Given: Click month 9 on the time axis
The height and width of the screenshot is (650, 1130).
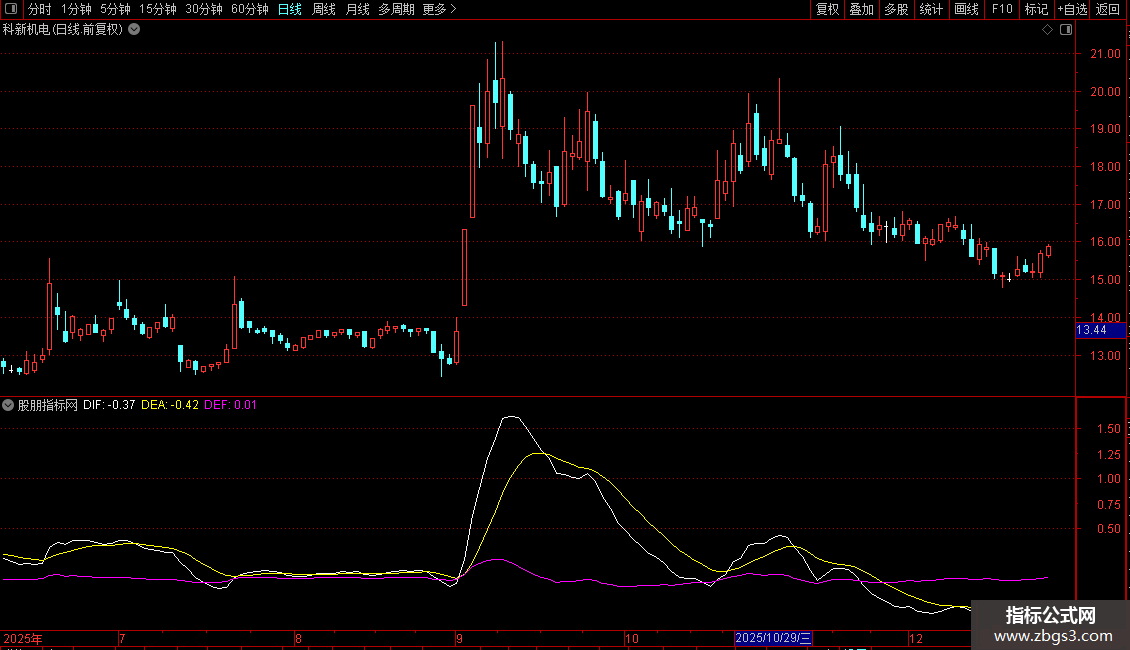Looking at the screenshot, I should (459, 638).
